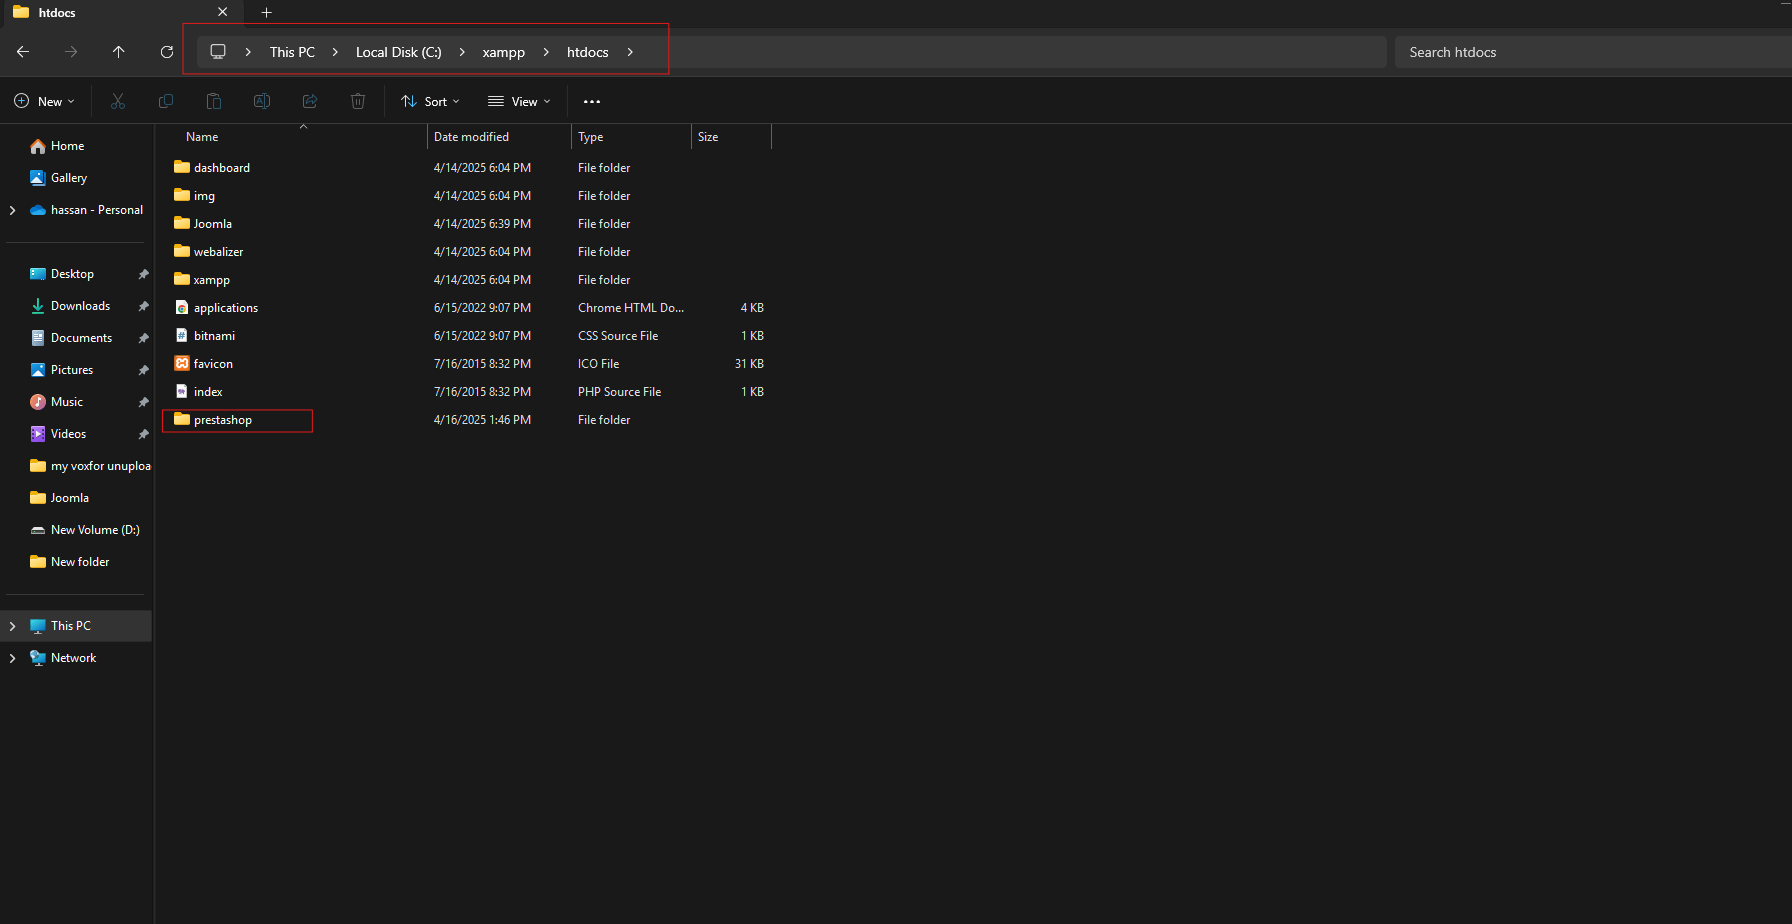The height and width of the screenshot is (924, 1792).
Task: Click the Cut scissors icon
Action: click(x=118, y=101)
